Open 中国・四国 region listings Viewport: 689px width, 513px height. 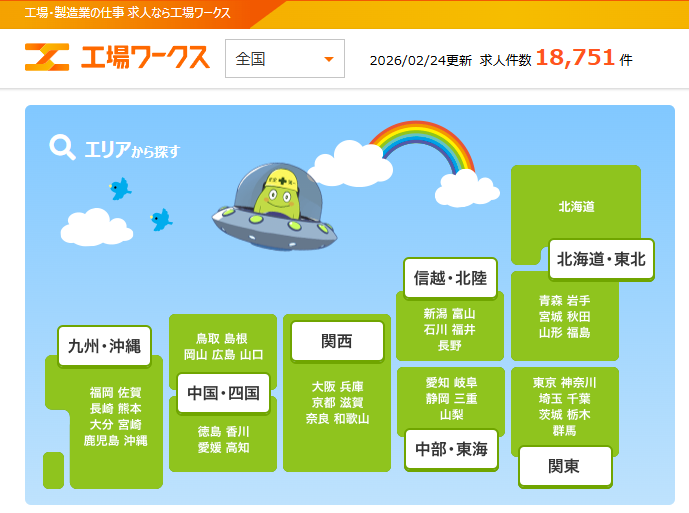[x=223, y=393]
